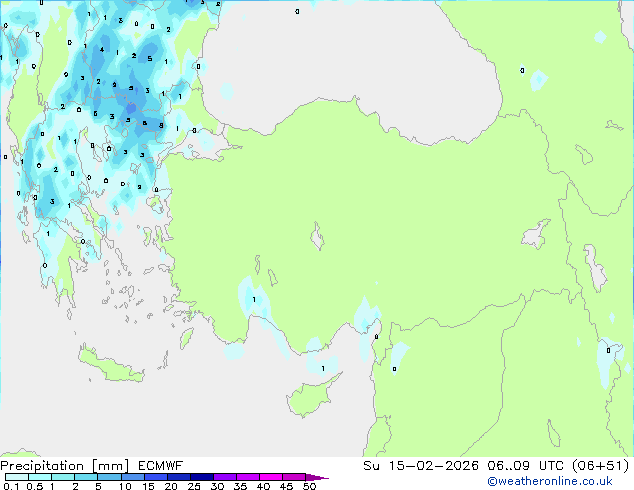The image size is (634, 490).
Task: Click the 30 to 35 mm purple swatch
Action: click(225, 477)
